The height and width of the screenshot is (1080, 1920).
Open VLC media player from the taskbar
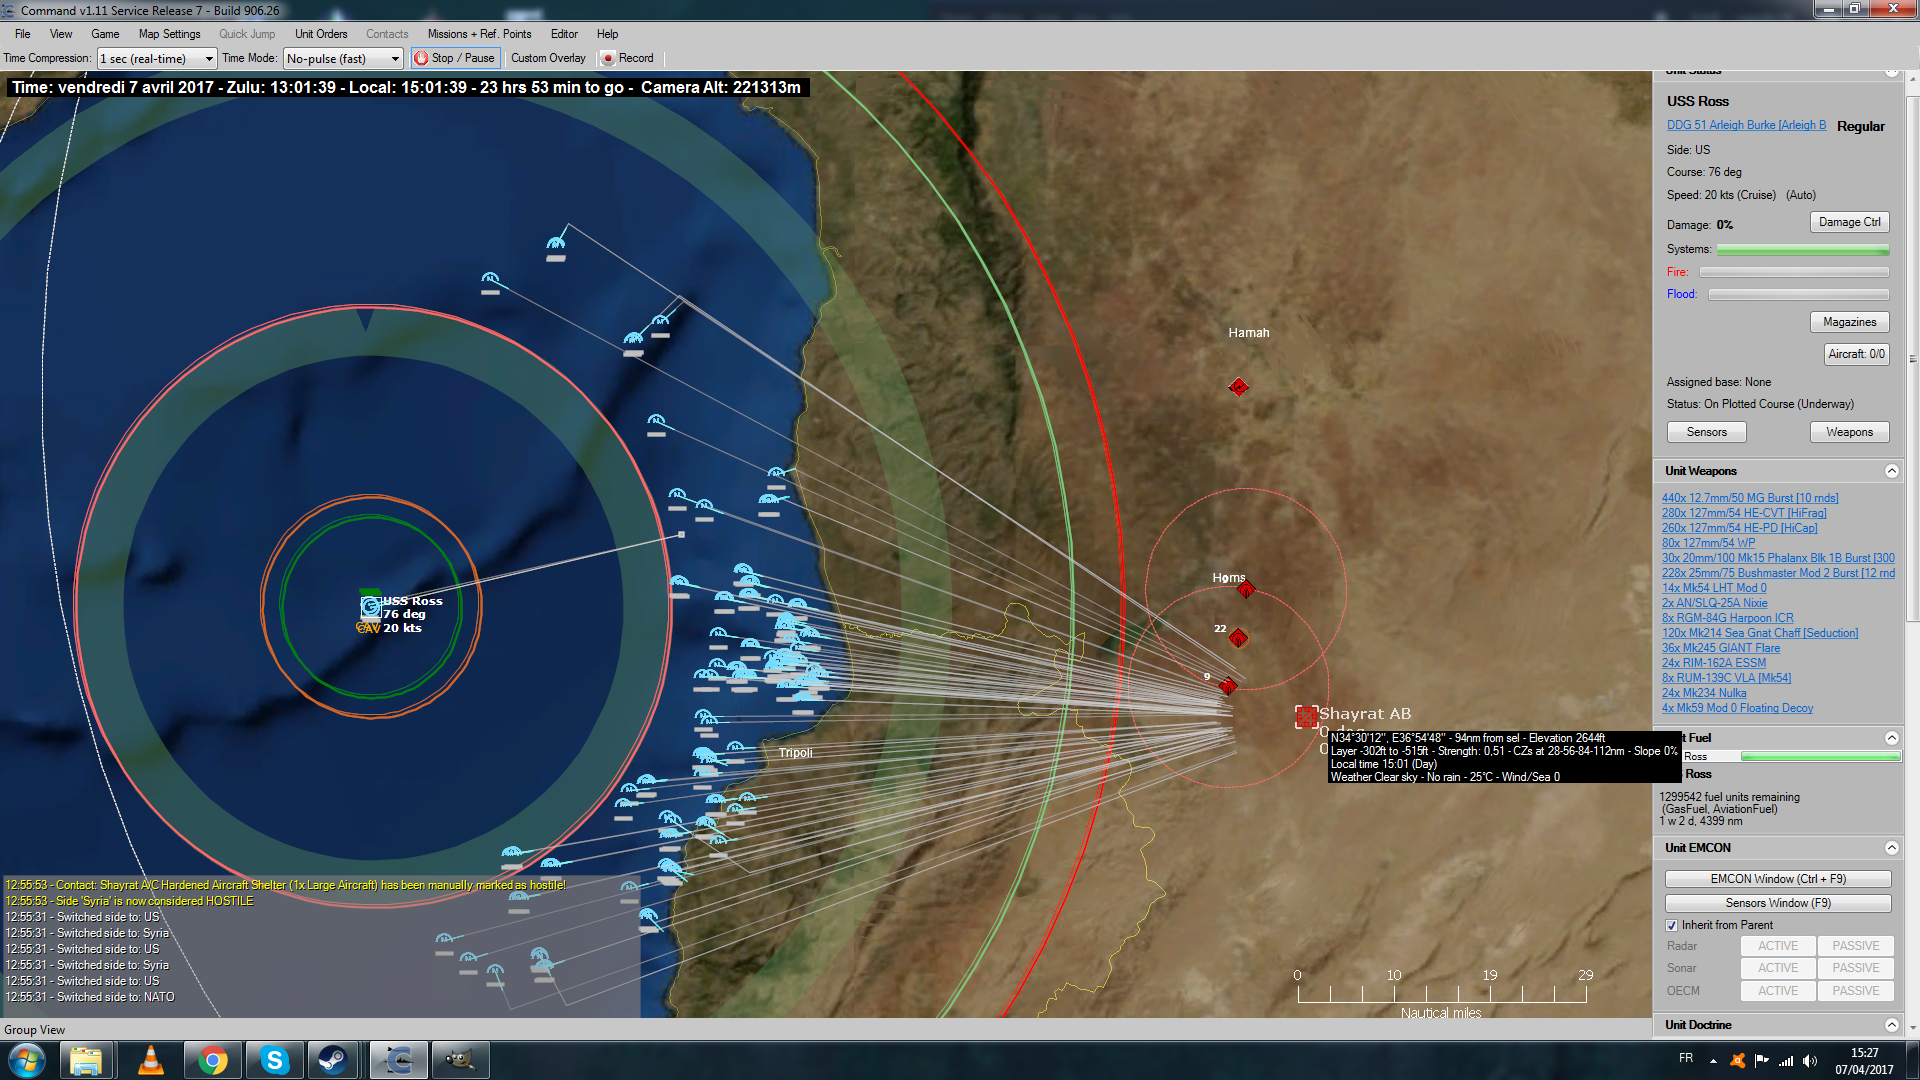[150, 1060]
